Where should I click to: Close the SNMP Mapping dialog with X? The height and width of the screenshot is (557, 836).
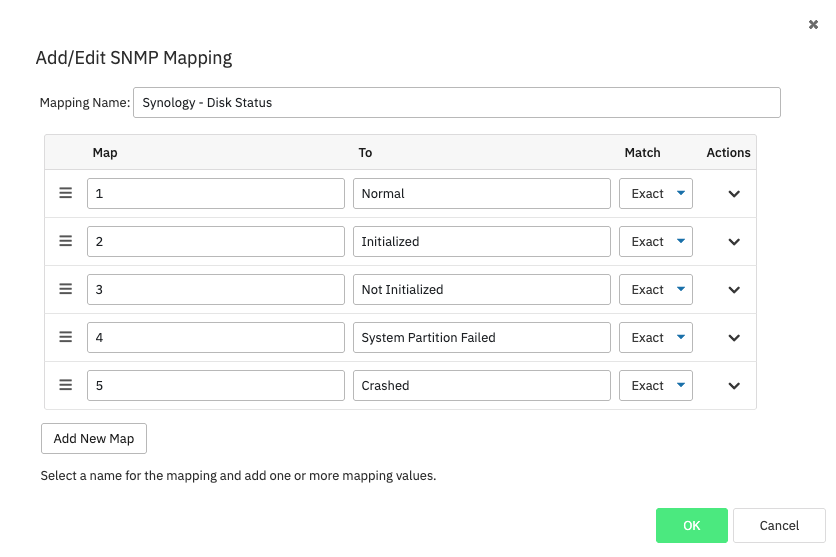click(x=813, y=25)
